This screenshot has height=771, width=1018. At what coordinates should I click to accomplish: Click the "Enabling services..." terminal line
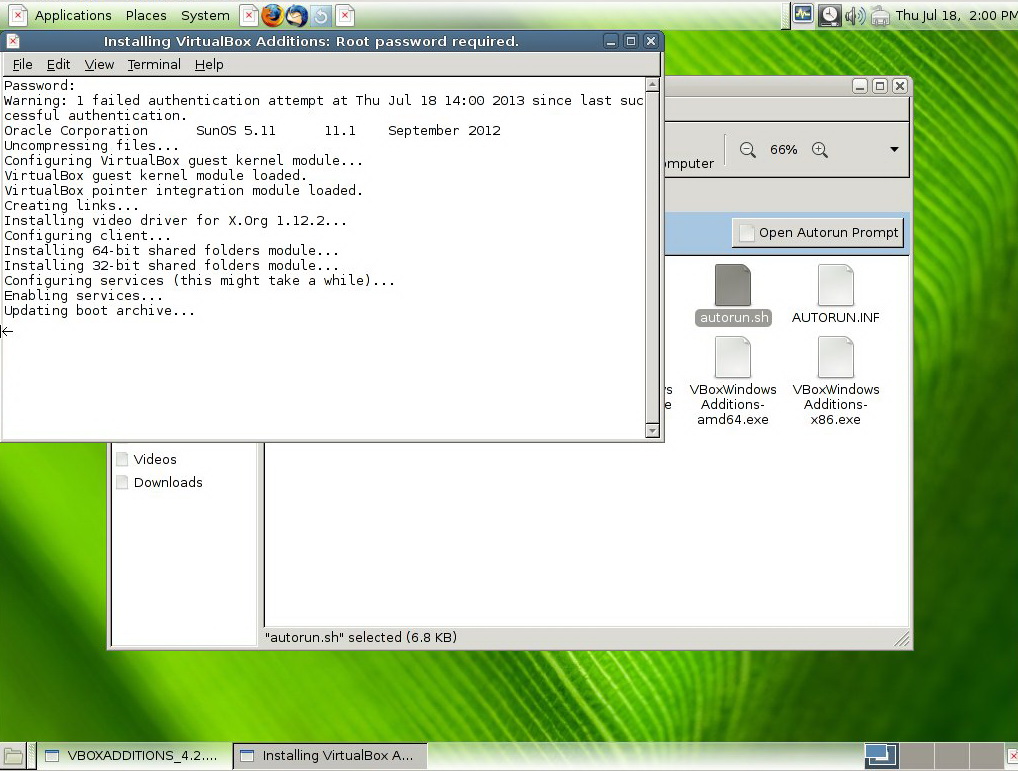pyautogui.click(x=83, y=295)
